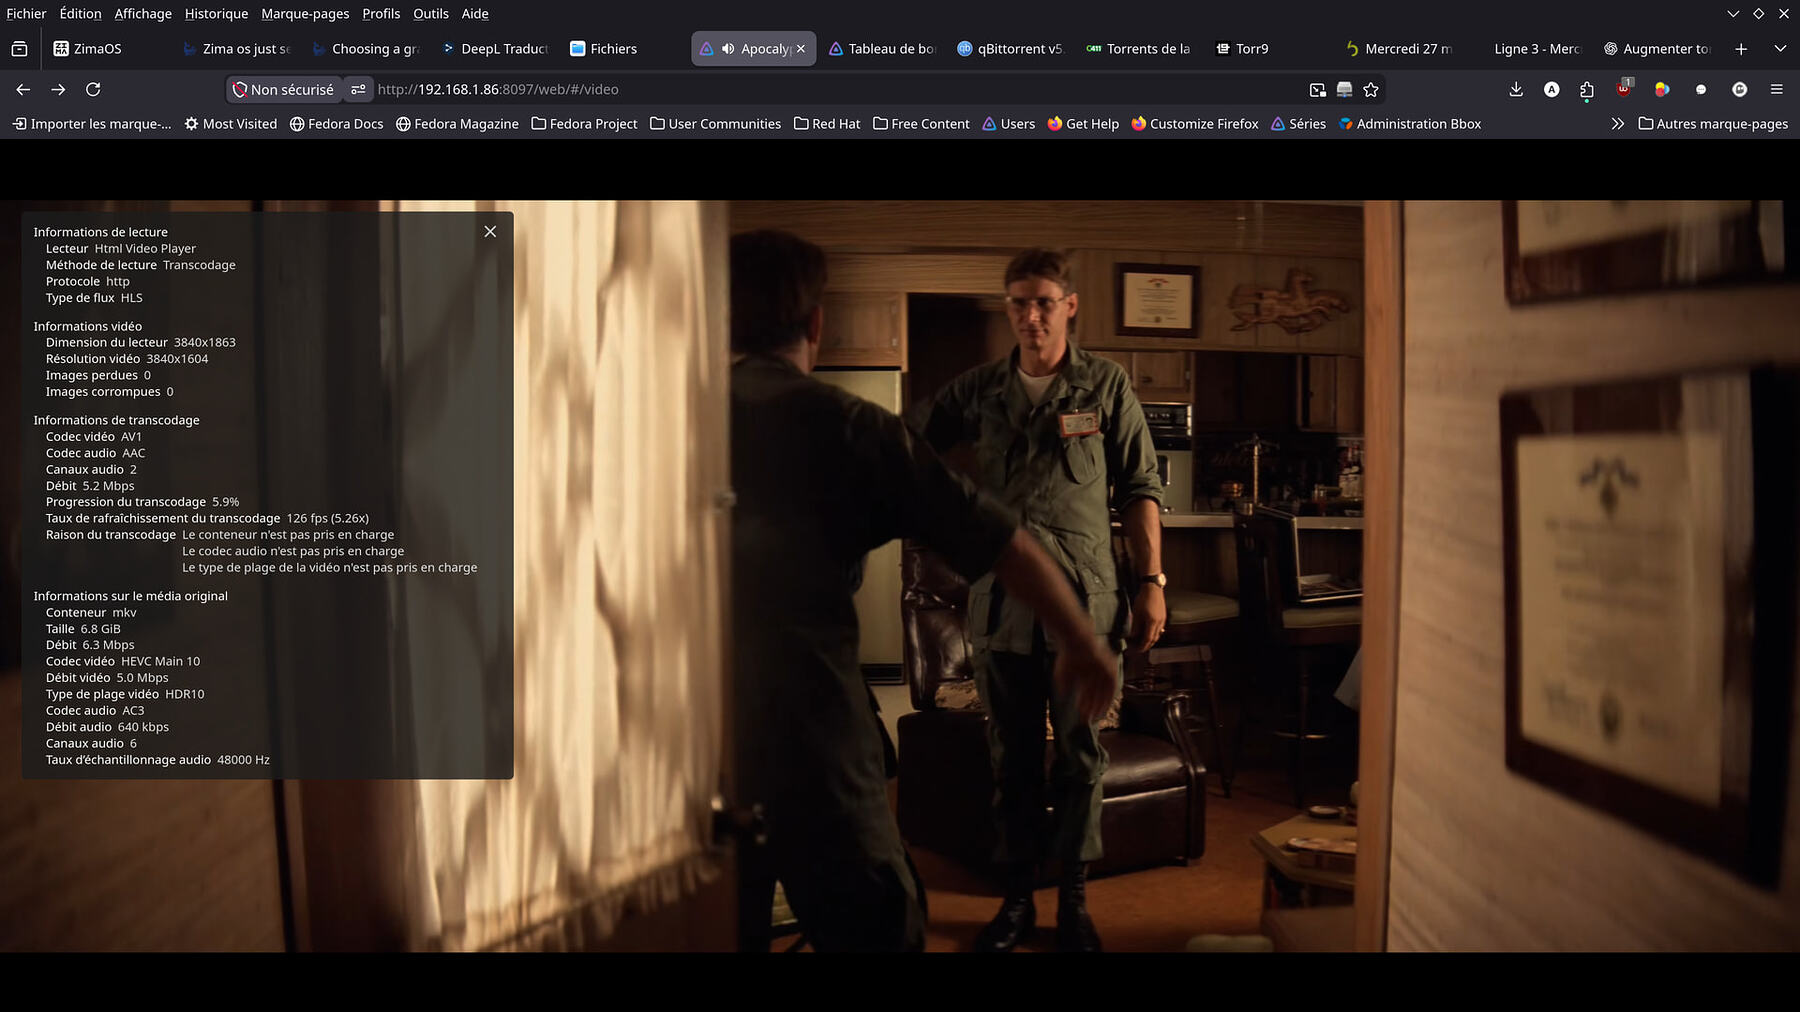Screen dimensions: 1800x1012
Task: Show more bookmarks with the double chevron
Action: (1618, 124)
